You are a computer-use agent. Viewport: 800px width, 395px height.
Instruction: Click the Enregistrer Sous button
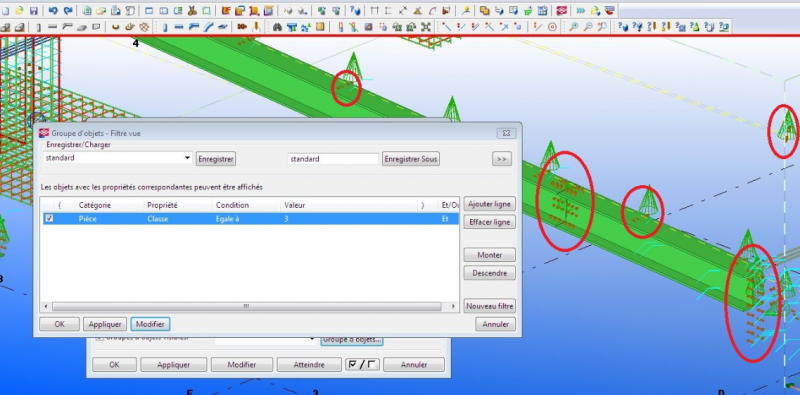[411, 159]
